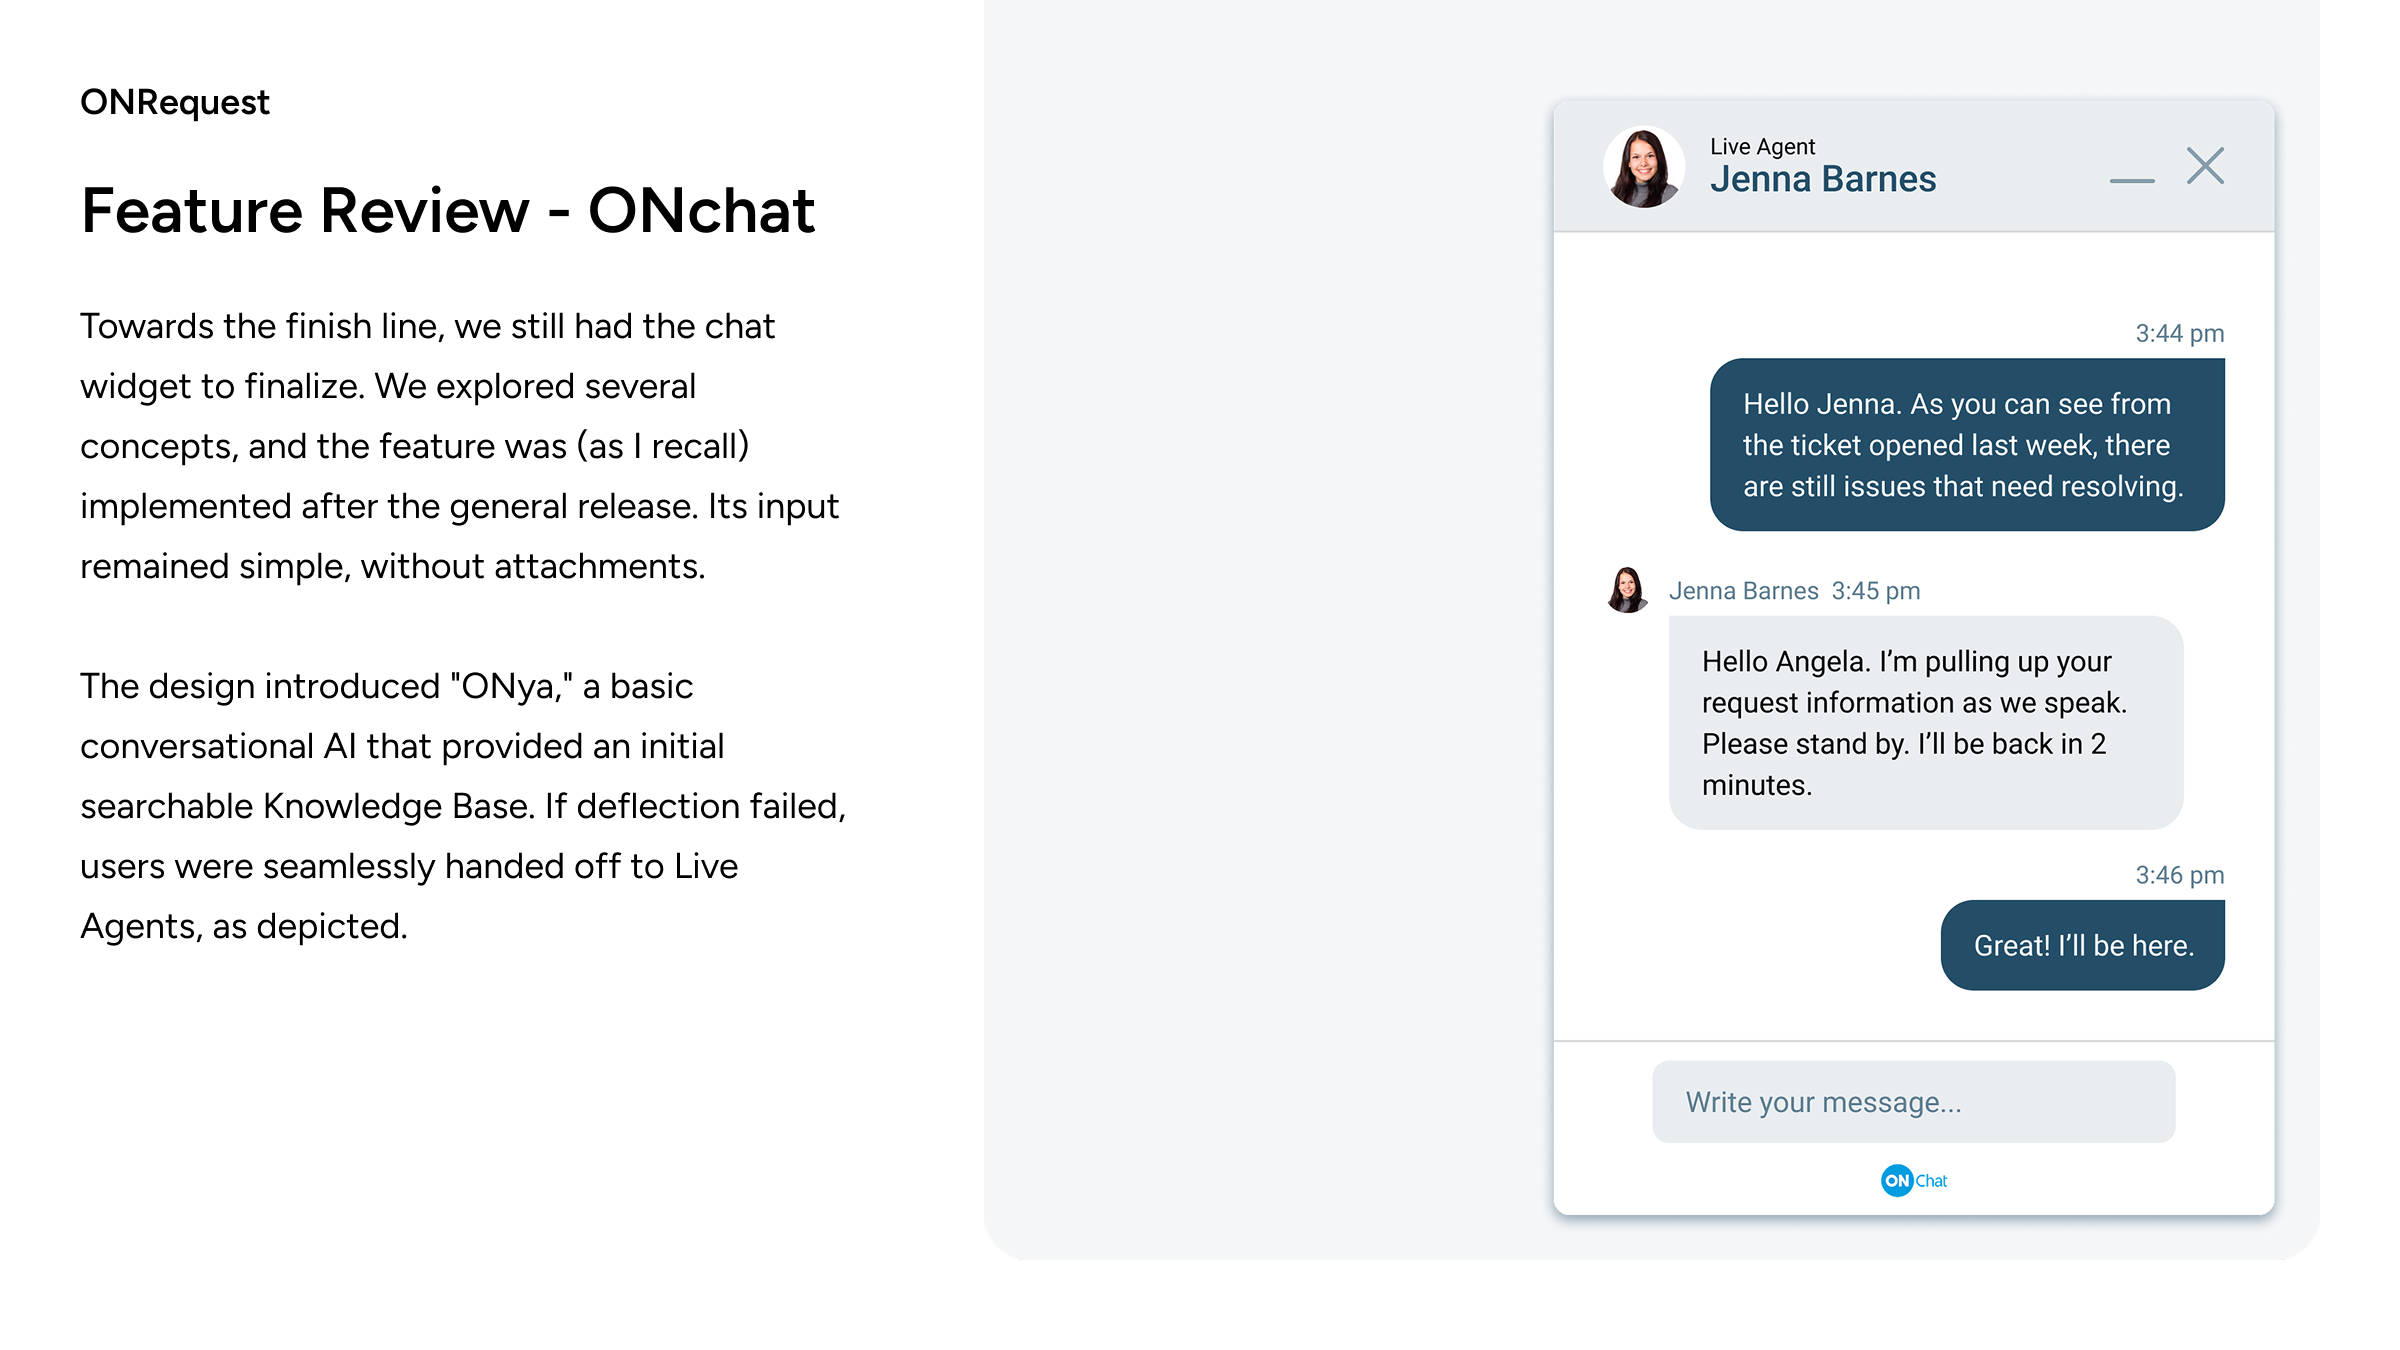Click the 3:46 pm timestamp

[x=2179, y=876]
